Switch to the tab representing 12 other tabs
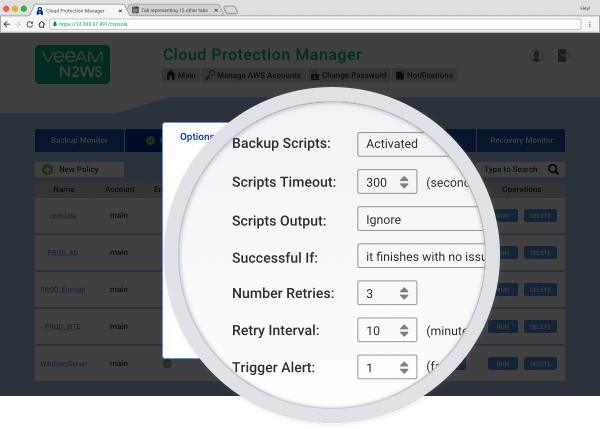The width and height of the screenshot is (600, 429). click(174, 10)
